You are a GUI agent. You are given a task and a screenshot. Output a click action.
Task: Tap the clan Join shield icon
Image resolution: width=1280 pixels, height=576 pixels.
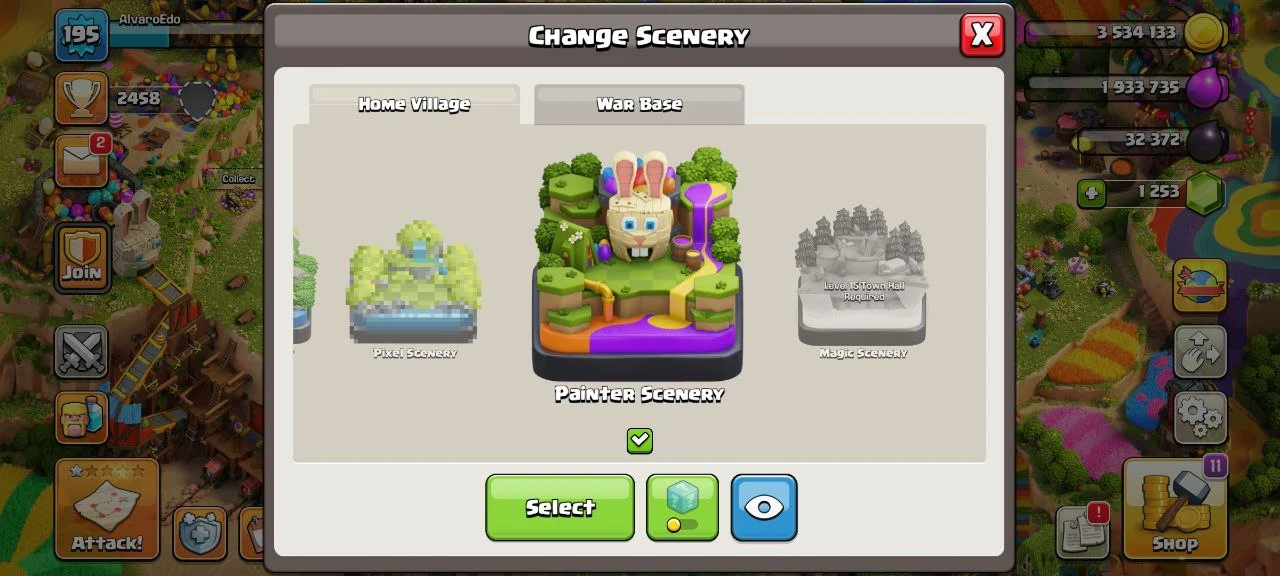pyautogui.click(x=82, y=257)
